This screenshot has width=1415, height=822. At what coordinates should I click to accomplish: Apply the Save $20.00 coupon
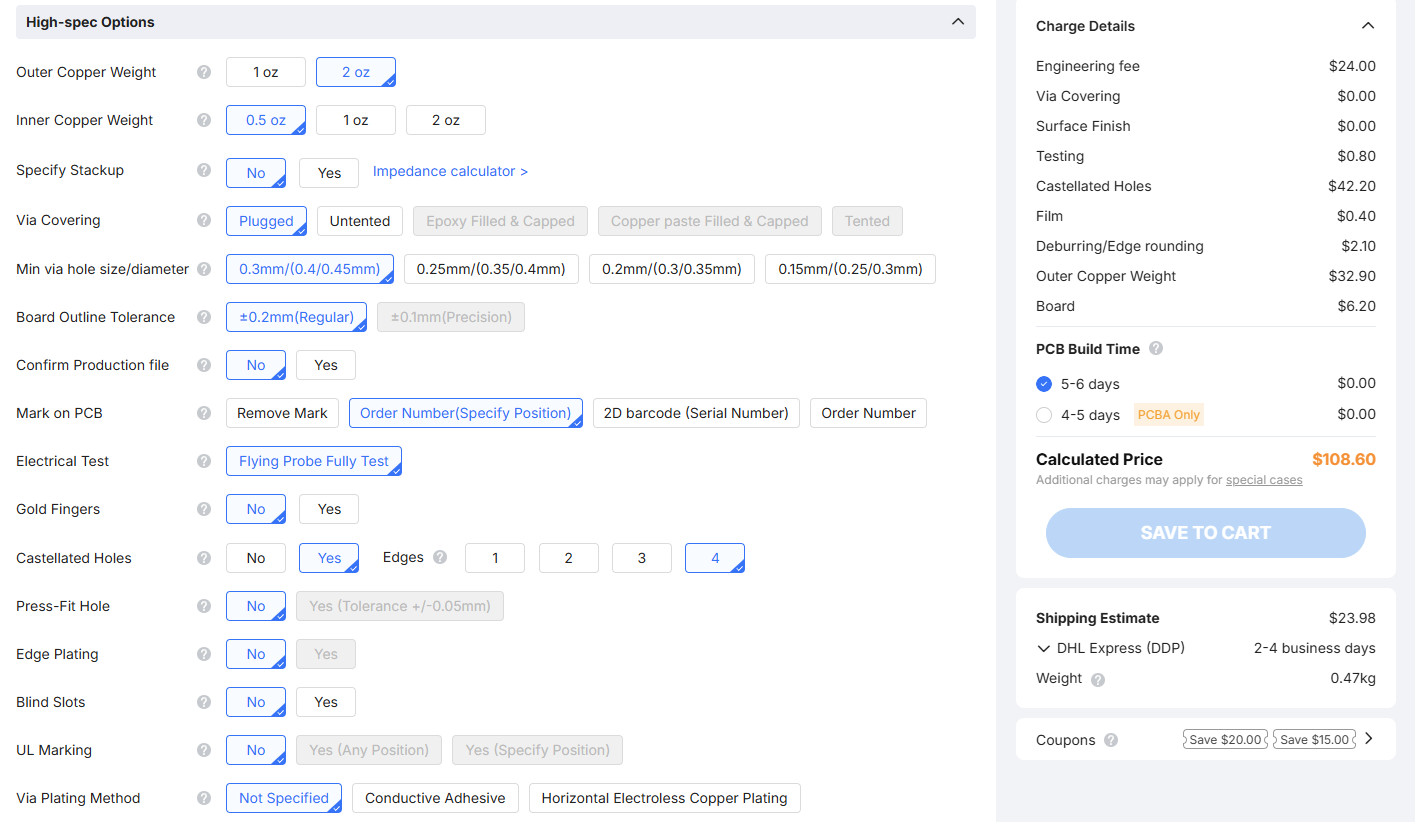click(1225, 740)
